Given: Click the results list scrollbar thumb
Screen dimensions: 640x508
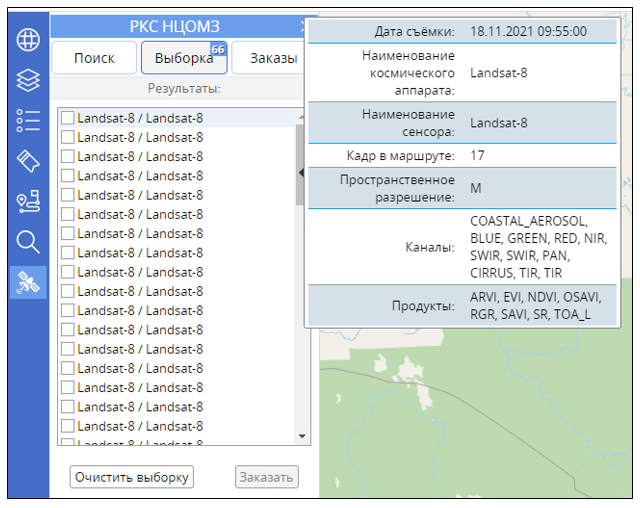Looking at the screenshot, I should pos(300,165).
